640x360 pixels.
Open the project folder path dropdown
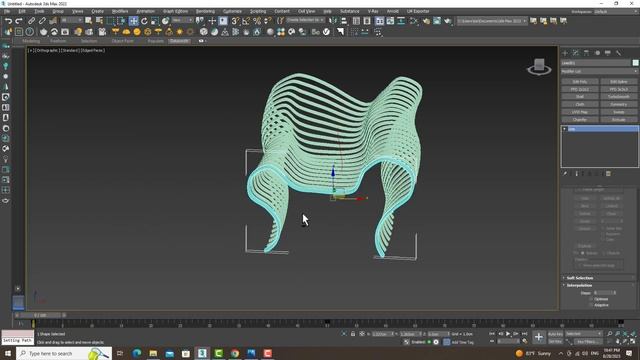tap(492, 21)
